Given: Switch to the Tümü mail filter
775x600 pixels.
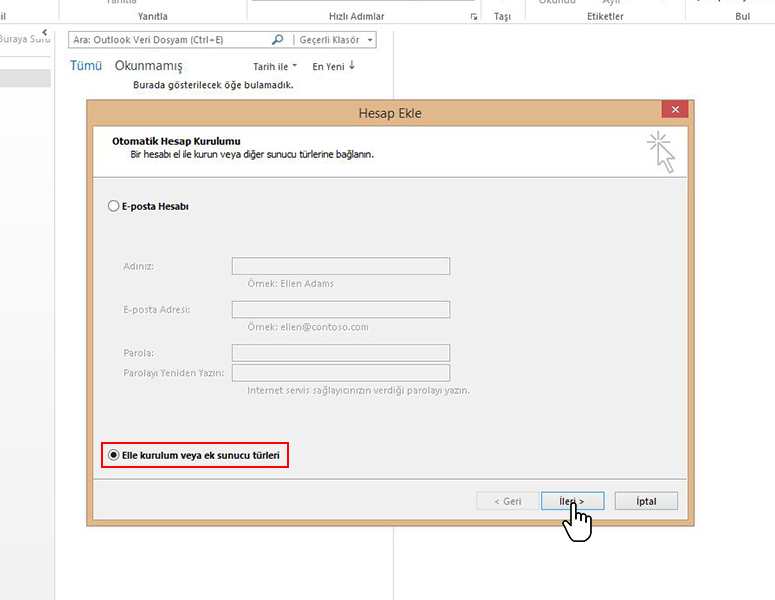Looking at the screenshot, I should [86, 66].
